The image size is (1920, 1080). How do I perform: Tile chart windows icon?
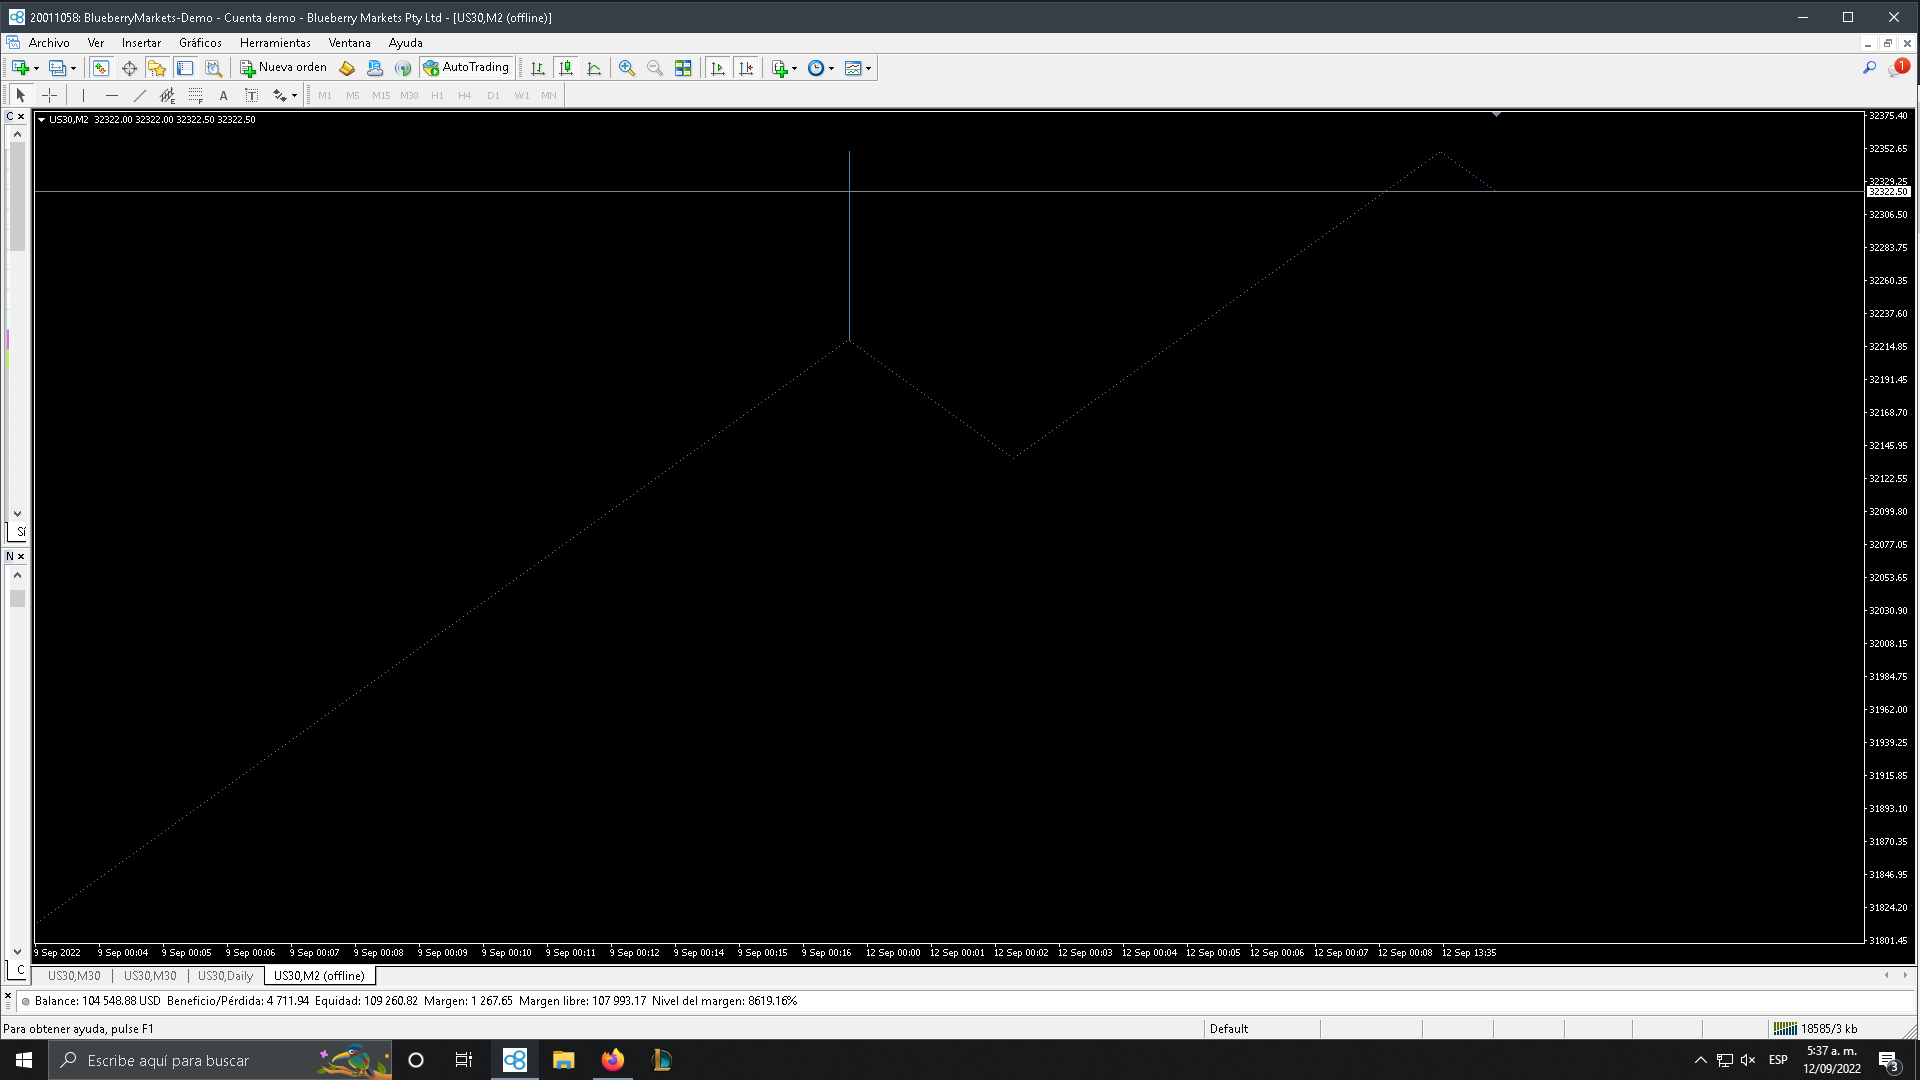(683, 68)
